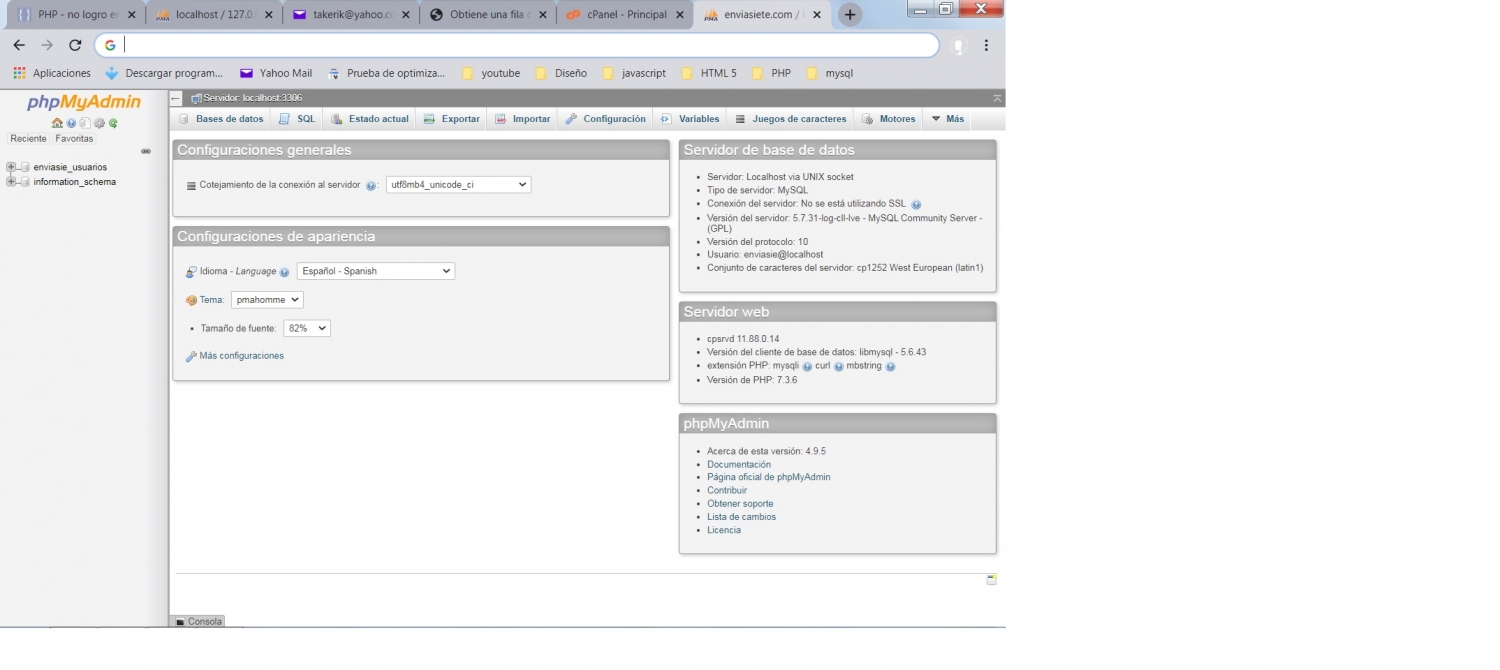Open the Bases de datos tab
This screenshot has height=670, width=1500.
point(221,119)
